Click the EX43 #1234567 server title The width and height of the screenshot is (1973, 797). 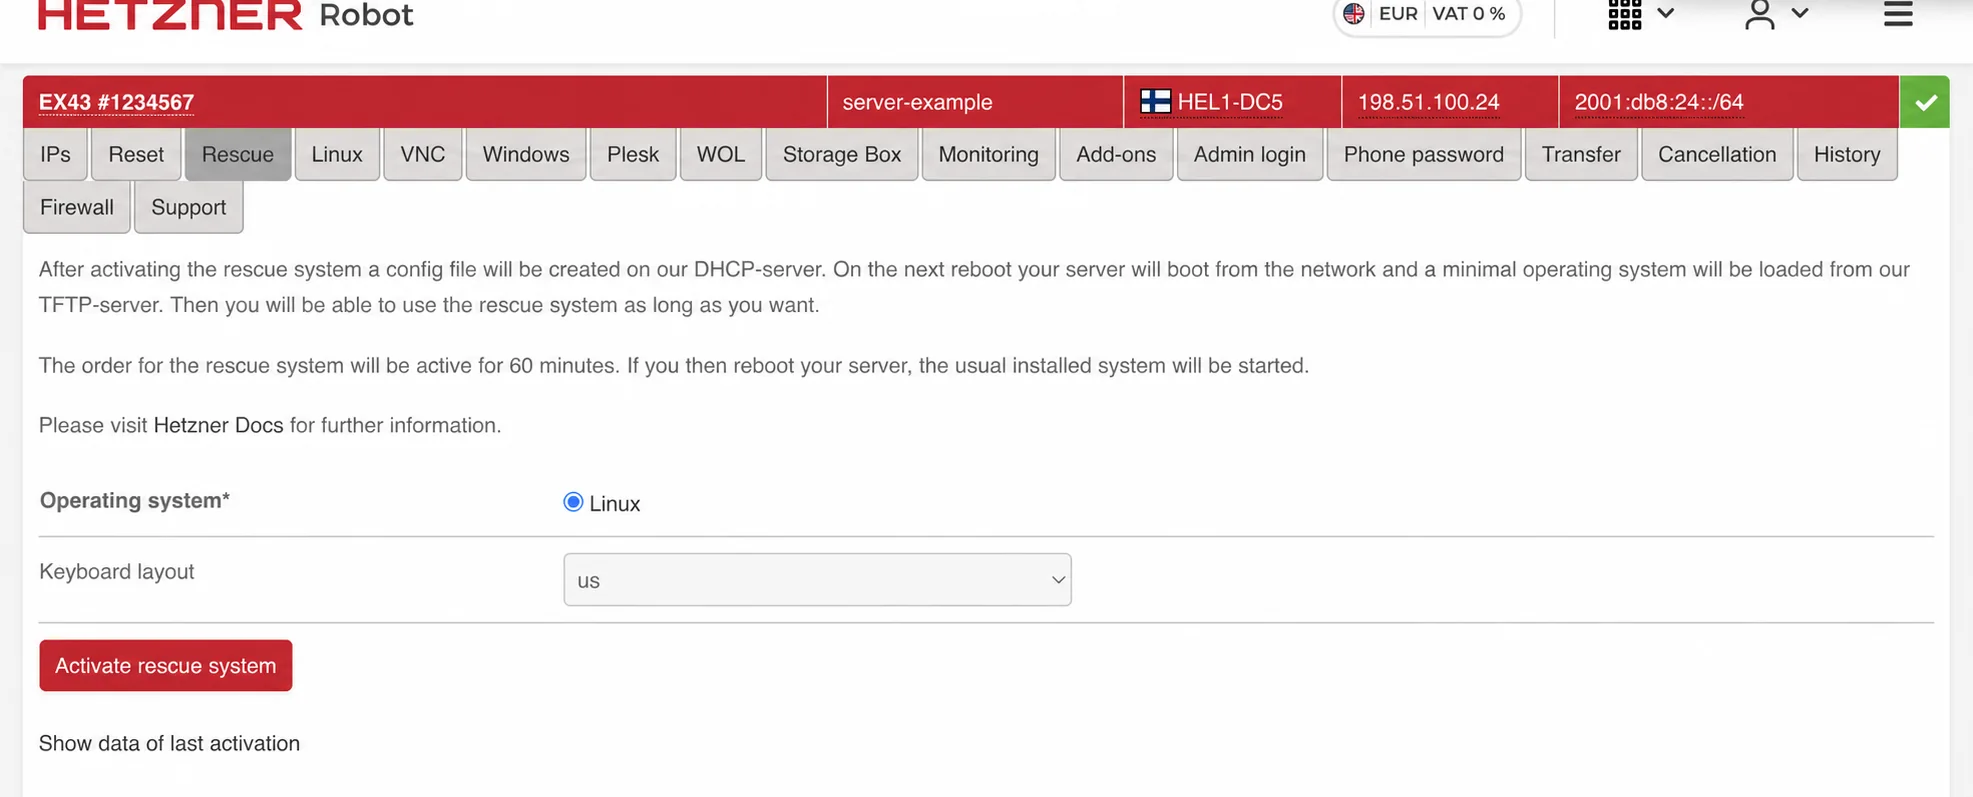pos(116,102)
